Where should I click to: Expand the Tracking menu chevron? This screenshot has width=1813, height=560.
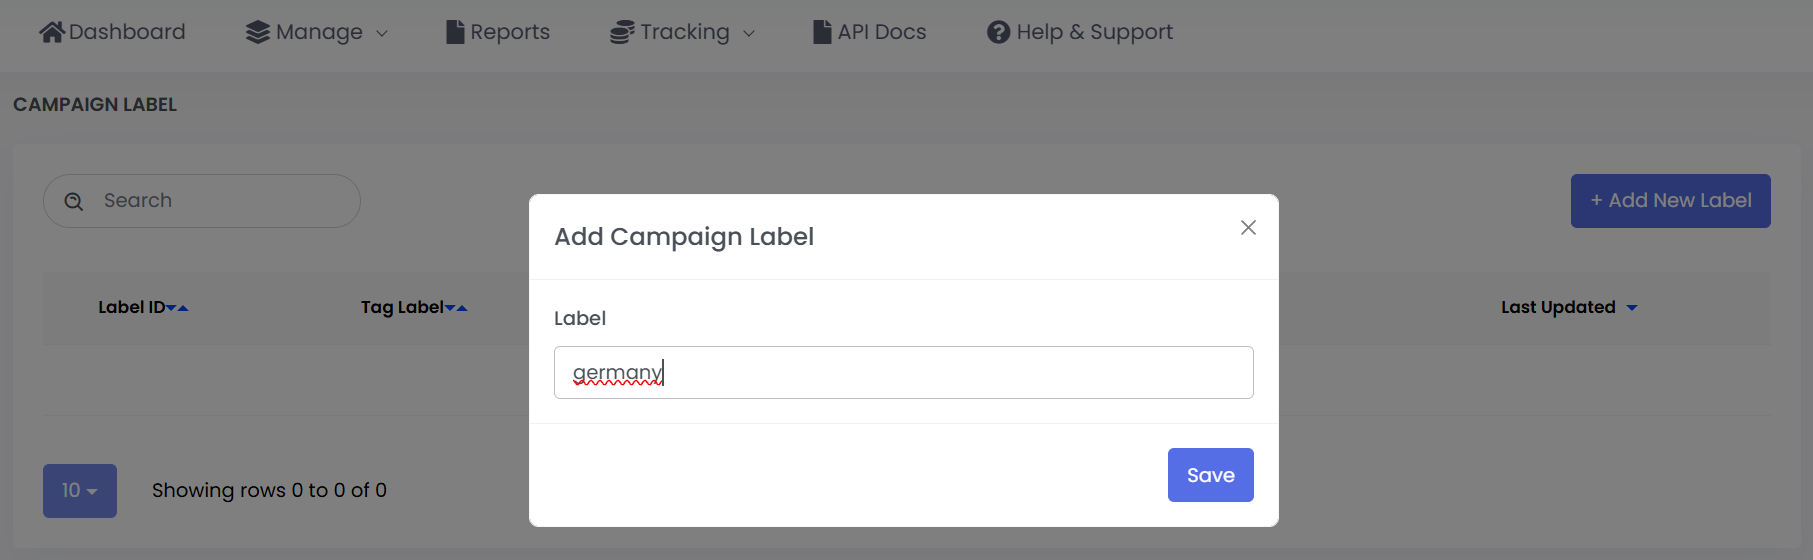click(x=749, y=33)
